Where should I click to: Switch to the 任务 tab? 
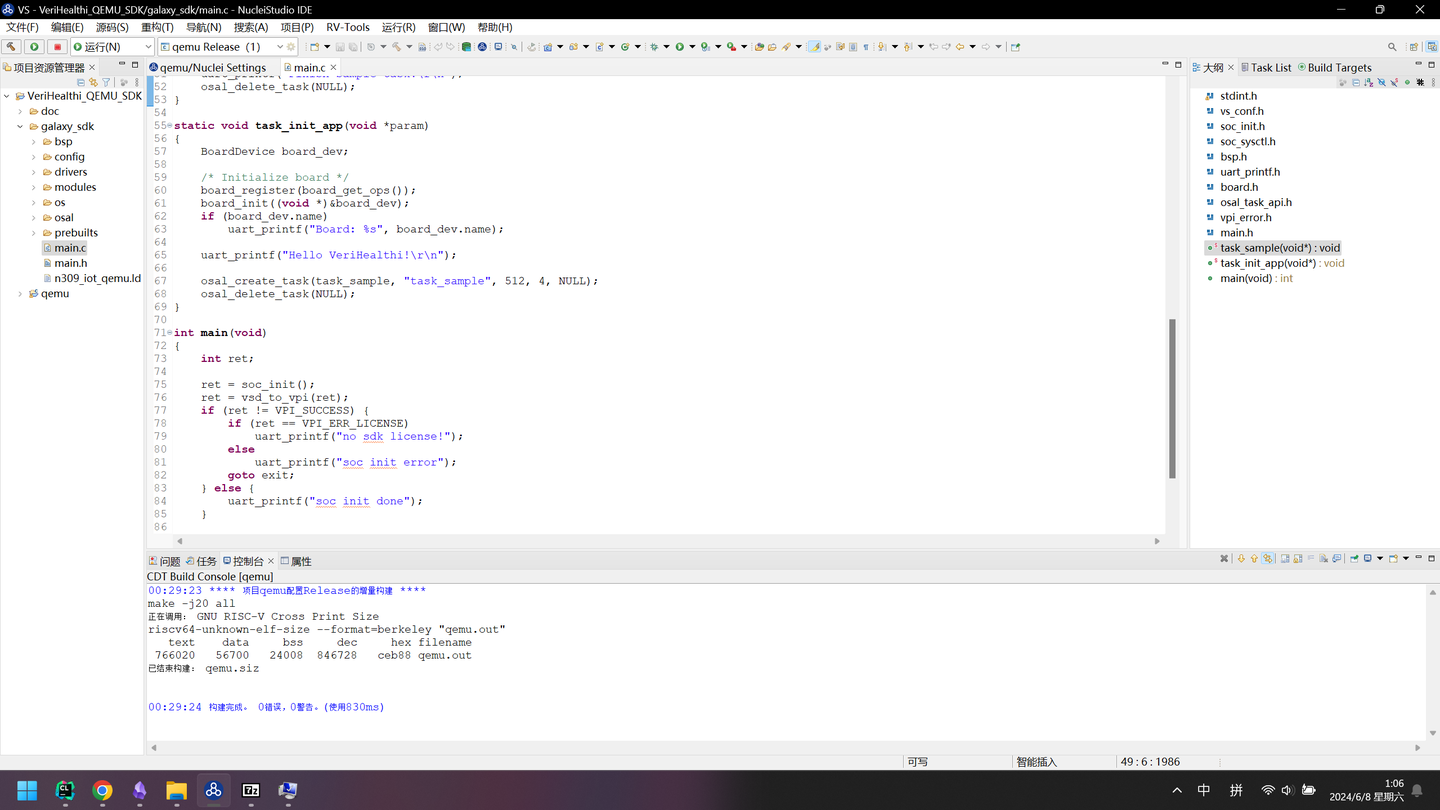coord(201,561)
